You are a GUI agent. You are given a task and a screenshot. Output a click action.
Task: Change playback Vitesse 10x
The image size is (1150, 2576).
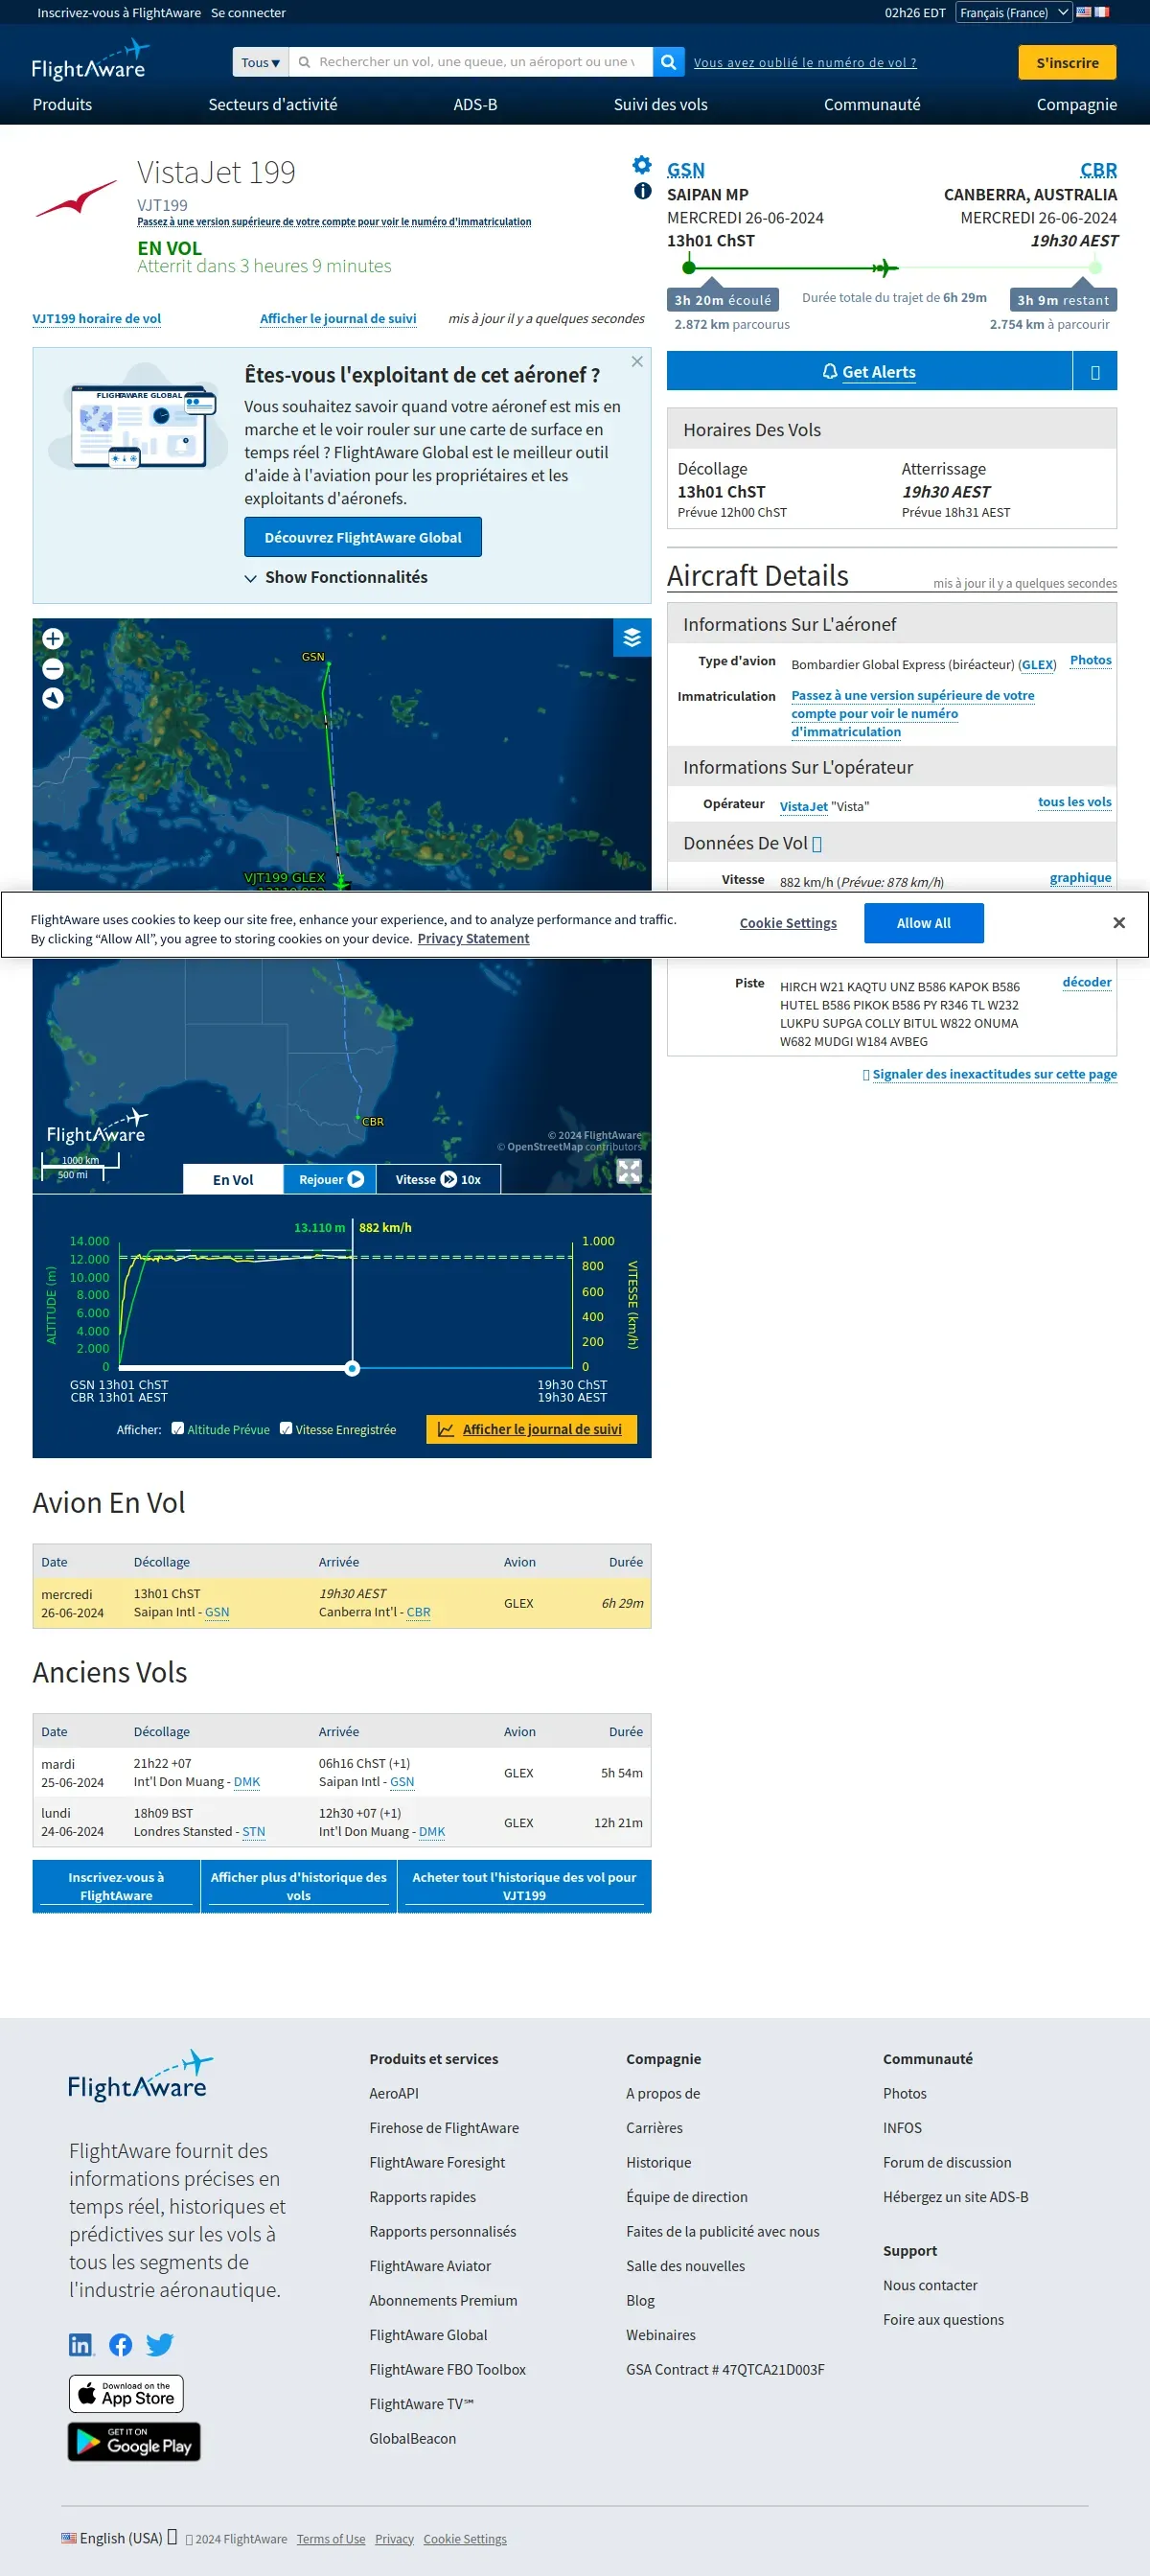(x=438, y=1180)
